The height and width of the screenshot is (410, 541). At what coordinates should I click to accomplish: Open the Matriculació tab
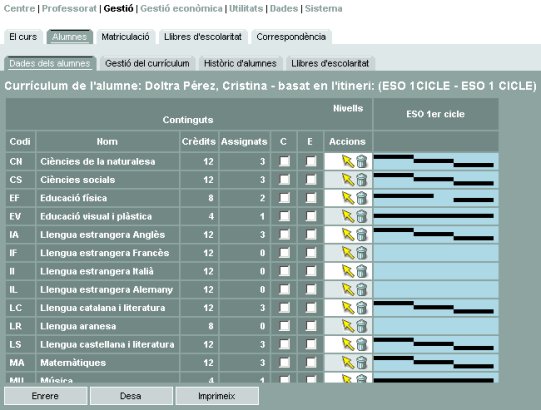(126, 37)
